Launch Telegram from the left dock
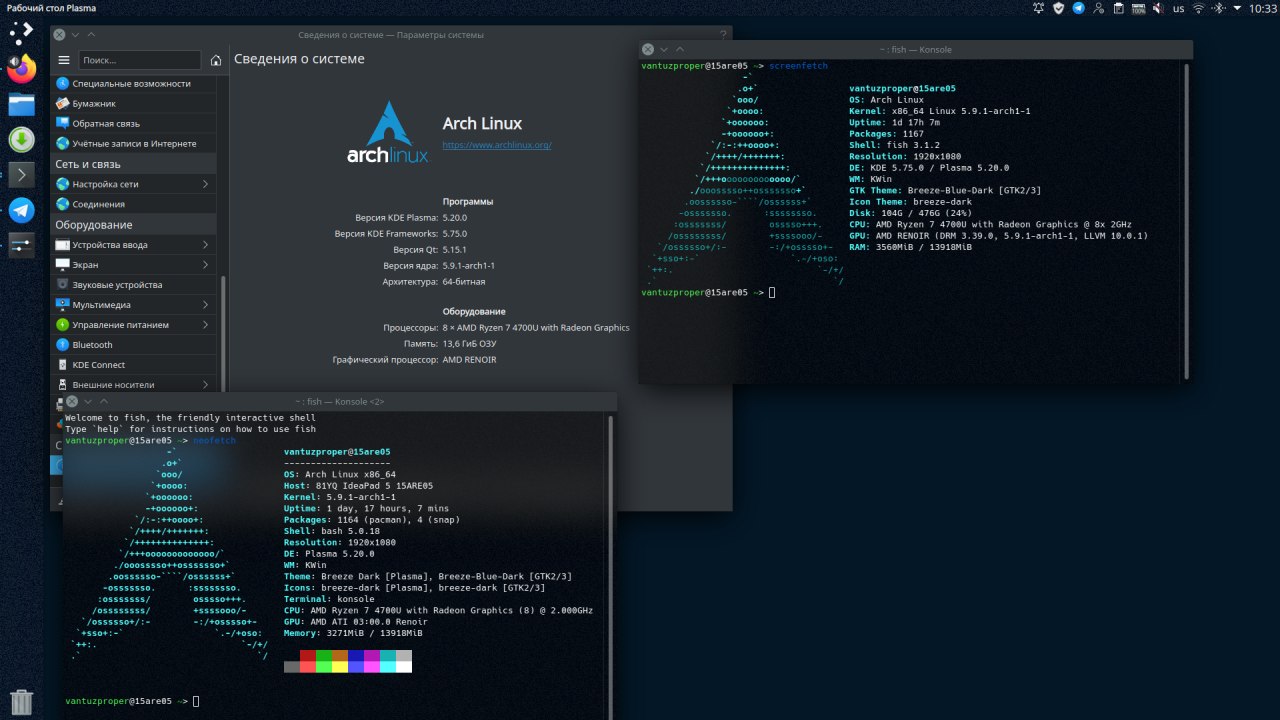The image size is (1280, 720). [x=21, y=210]
